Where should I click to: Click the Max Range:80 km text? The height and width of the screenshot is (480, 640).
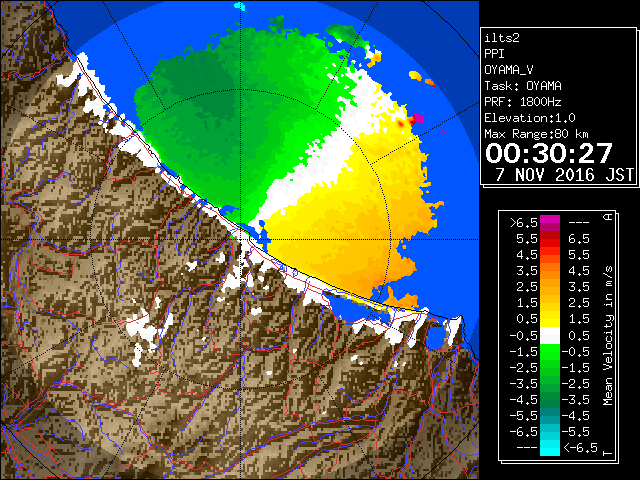(536, 134)
